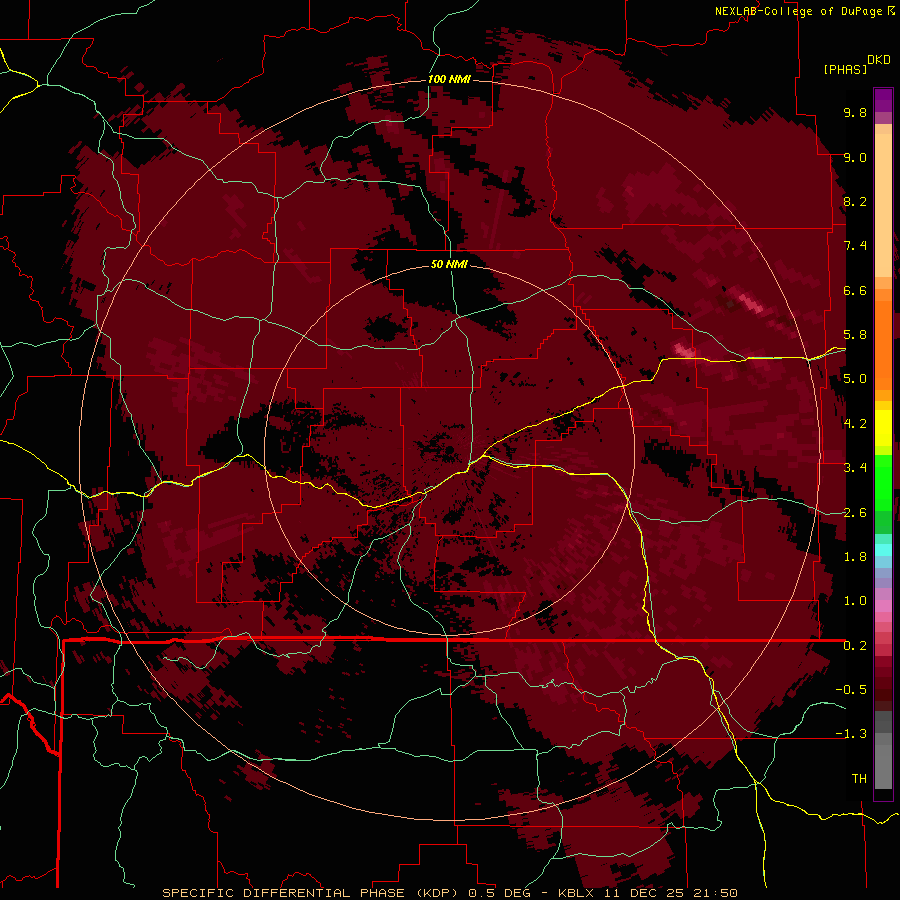Click the 5.0 scale value
Viewport: 900px width, 900px height.
click(855, 379)
